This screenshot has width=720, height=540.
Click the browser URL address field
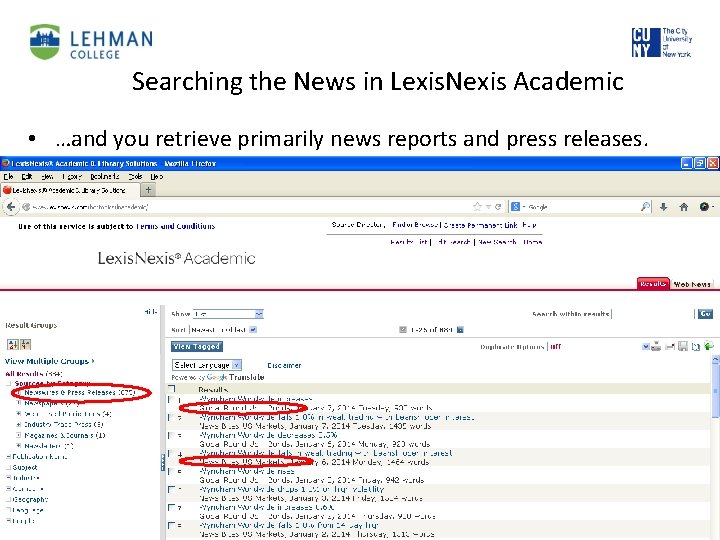coord(246,207)
